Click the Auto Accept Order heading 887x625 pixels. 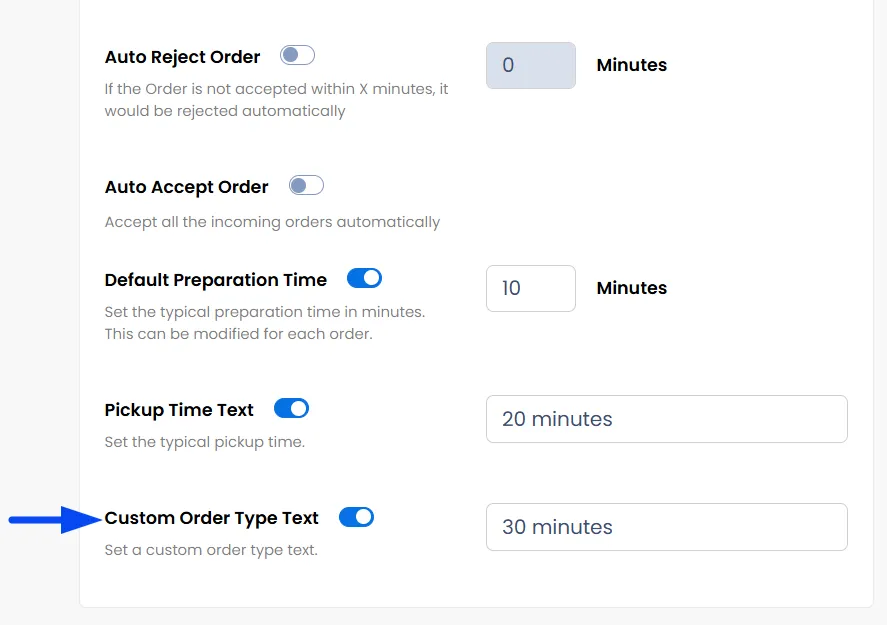186,187
